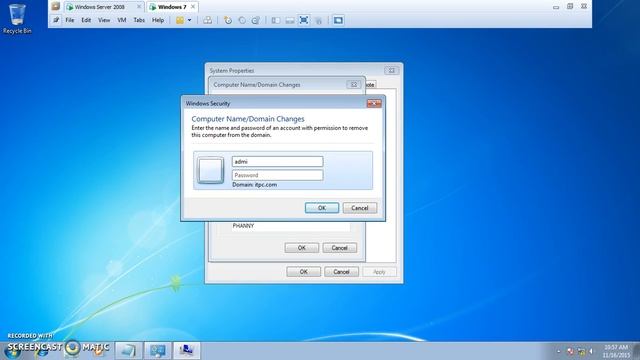The height and width of the screenshot is (360, 640).
Task: Open the File menu
Action: point(70,20)
